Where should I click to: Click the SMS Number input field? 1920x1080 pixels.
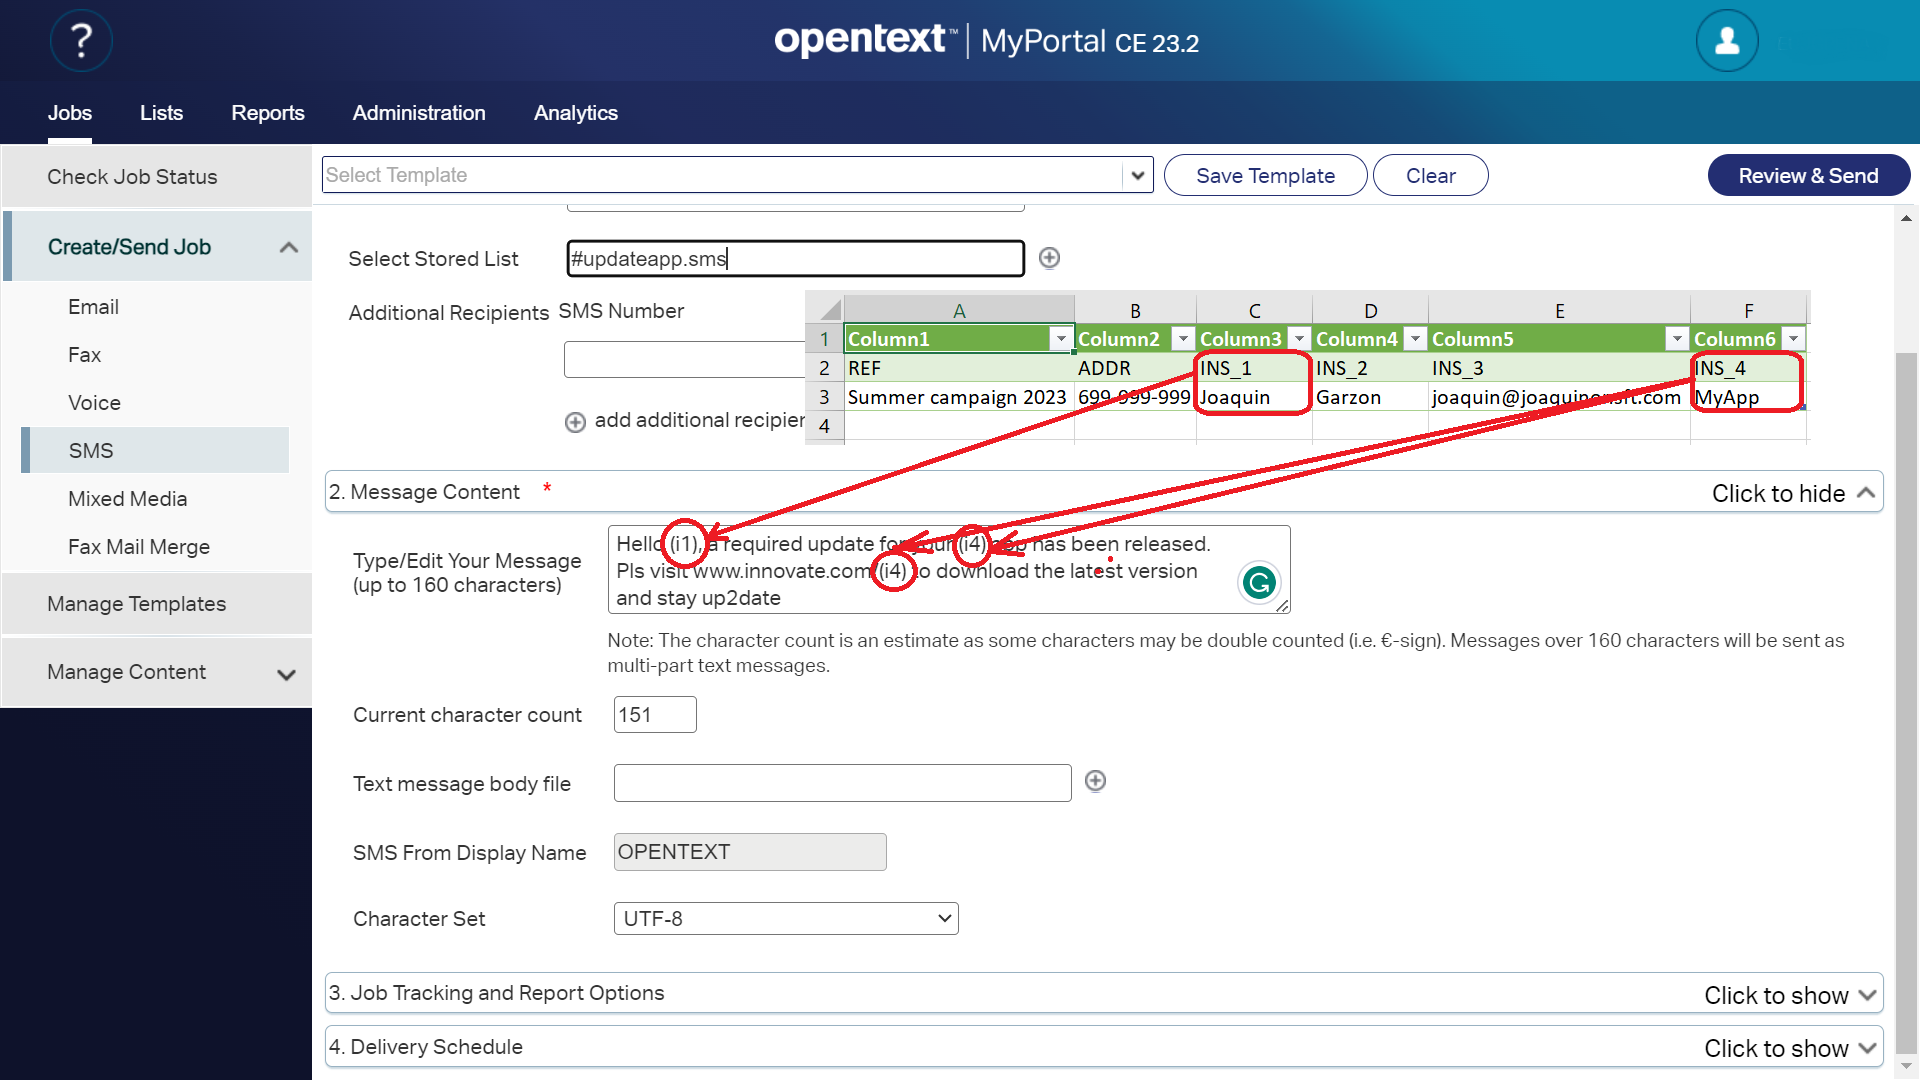[685, 359]
